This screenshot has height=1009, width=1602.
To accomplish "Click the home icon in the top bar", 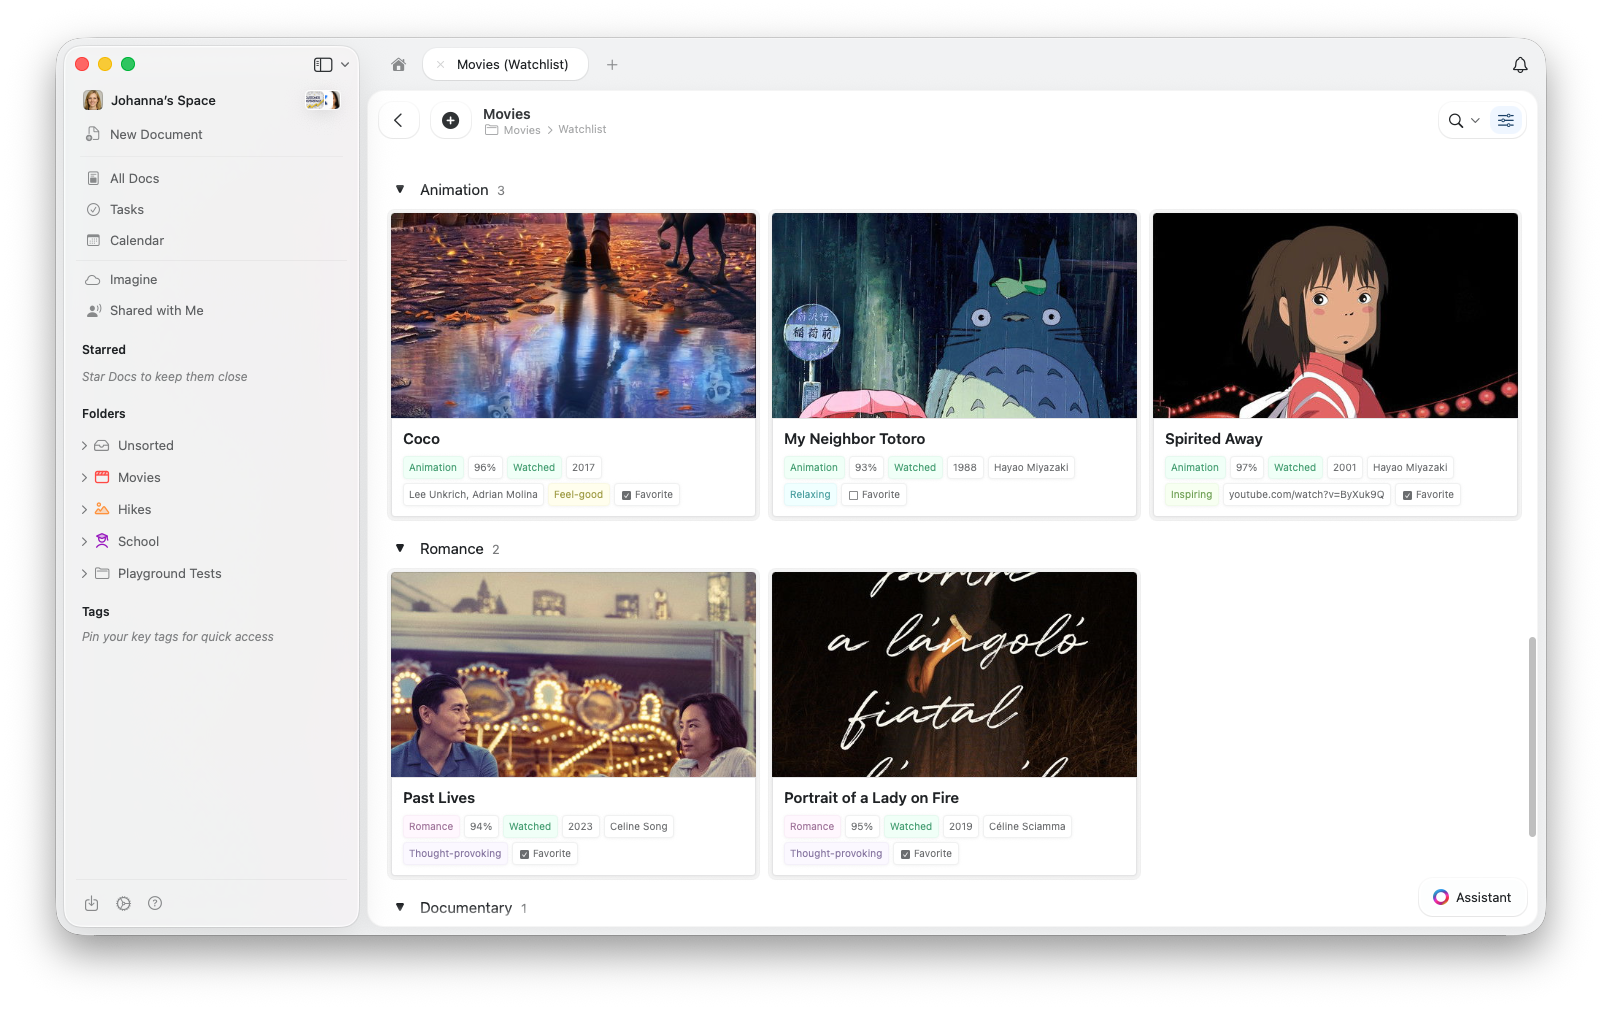I will tap(398, 64).
